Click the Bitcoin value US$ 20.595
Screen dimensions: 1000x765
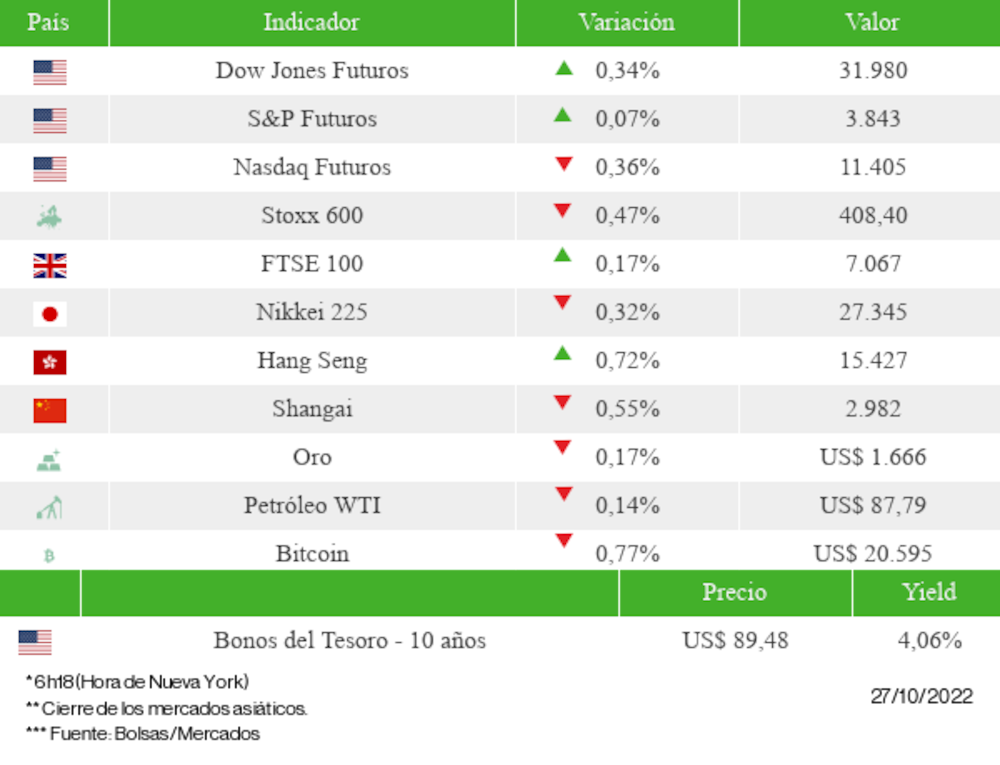click(873, 554)
